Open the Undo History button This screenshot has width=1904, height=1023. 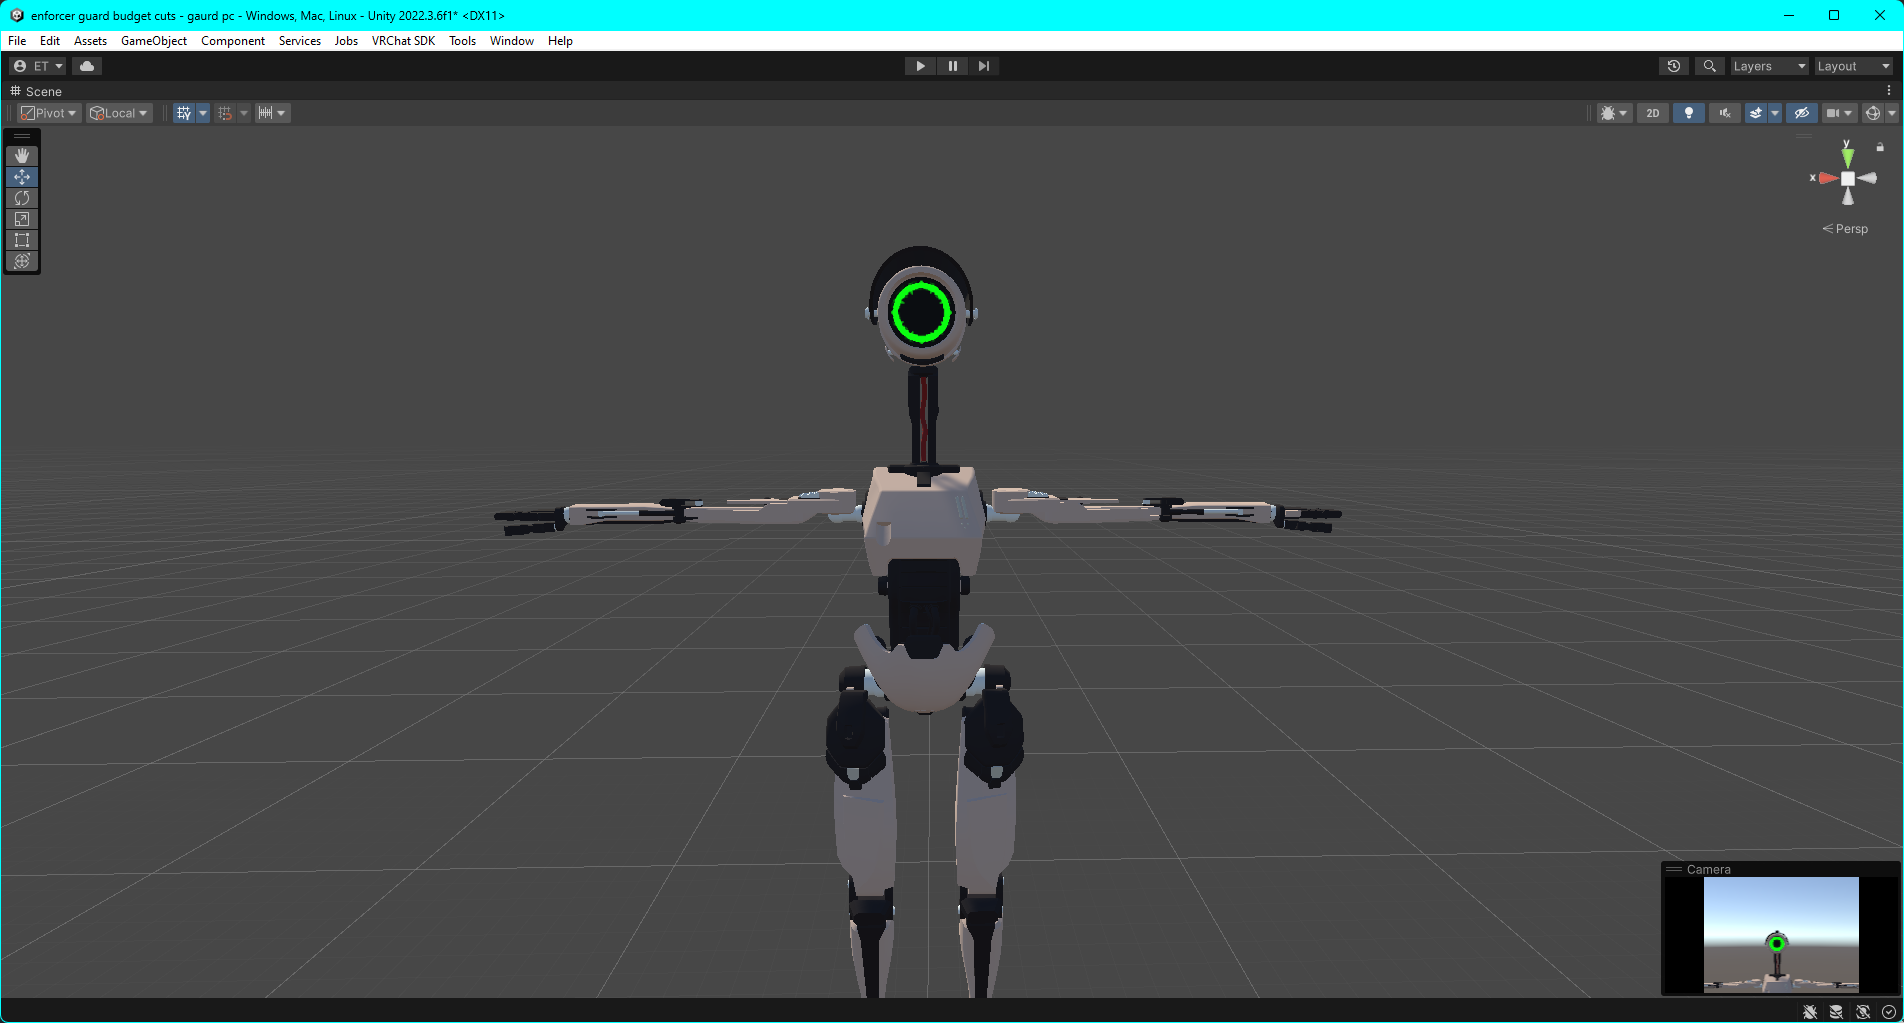click(x=1674, y=66)
